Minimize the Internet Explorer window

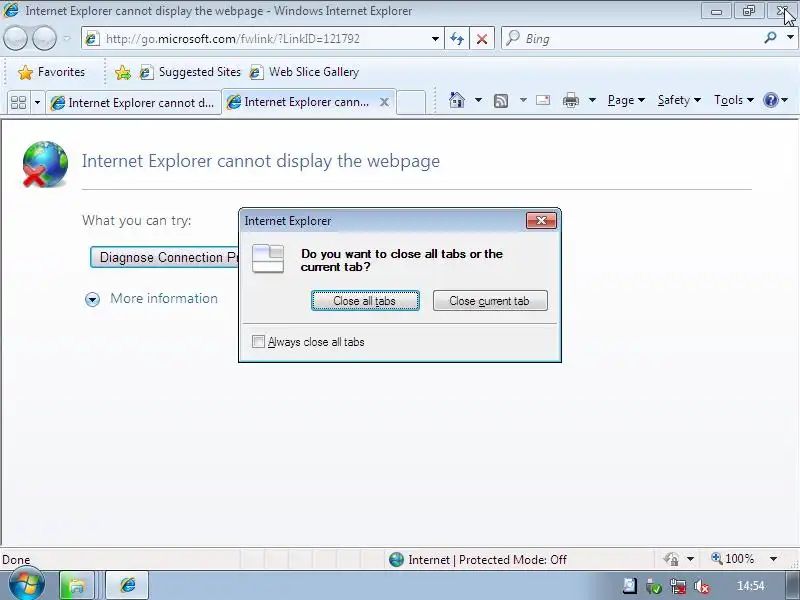pyautogui.click(x=716, y=11)
